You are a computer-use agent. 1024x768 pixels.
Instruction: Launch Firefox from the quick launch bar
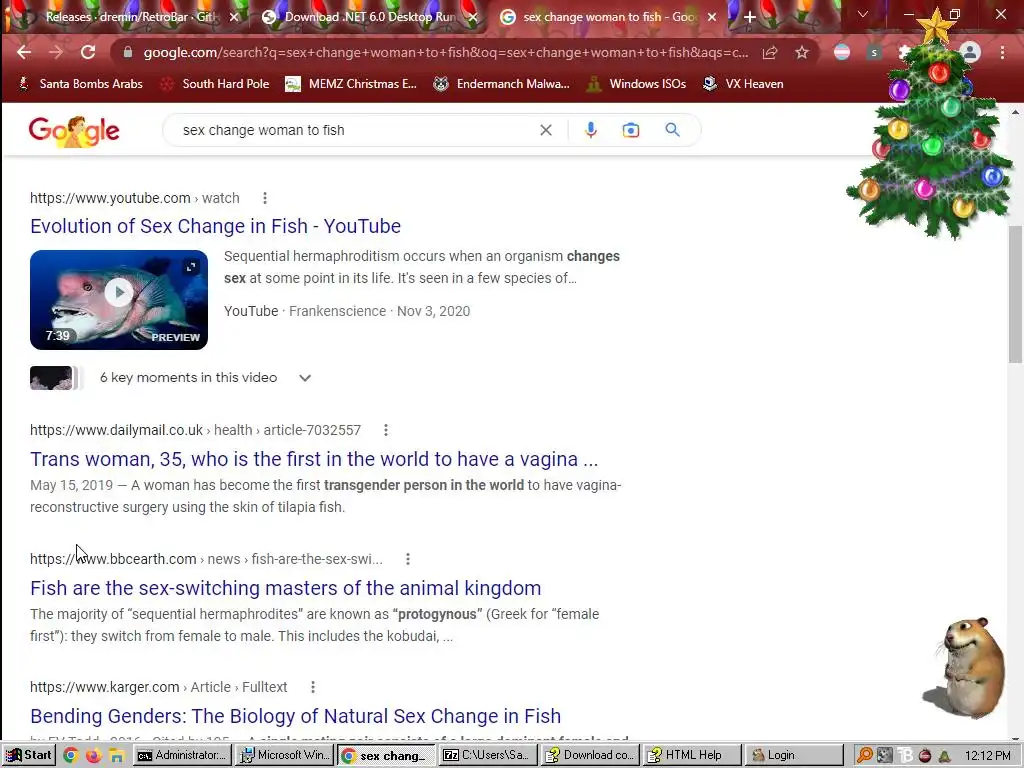click(x=93, y=756)
